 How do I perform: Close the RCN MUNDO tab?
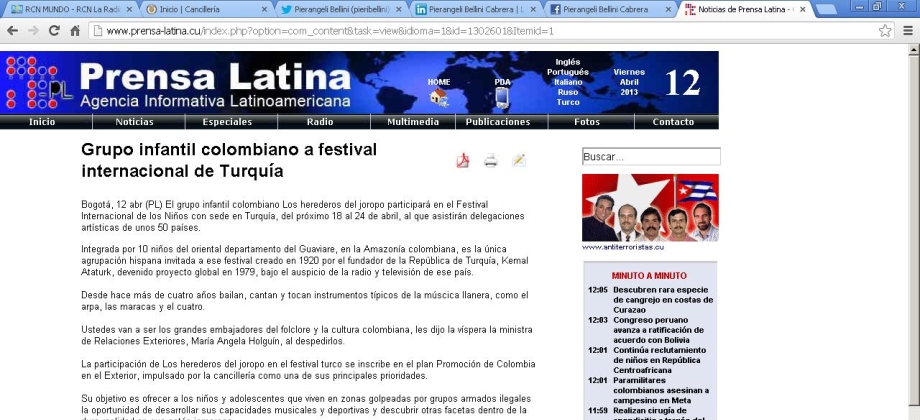[130, 9]
